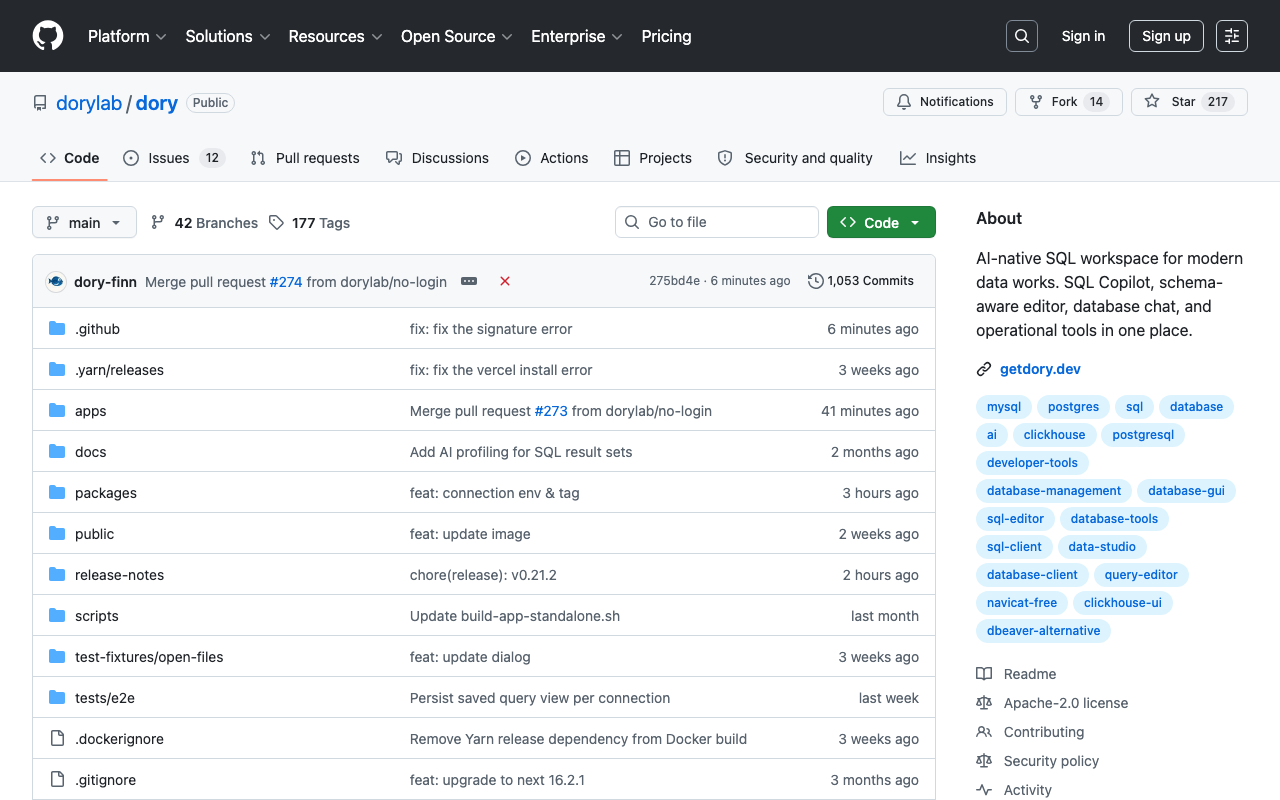Image resolution: width=1280 pixels, height=800 pixels.
Task: Click the GitHub logo icon
Action: coord(48,36)
